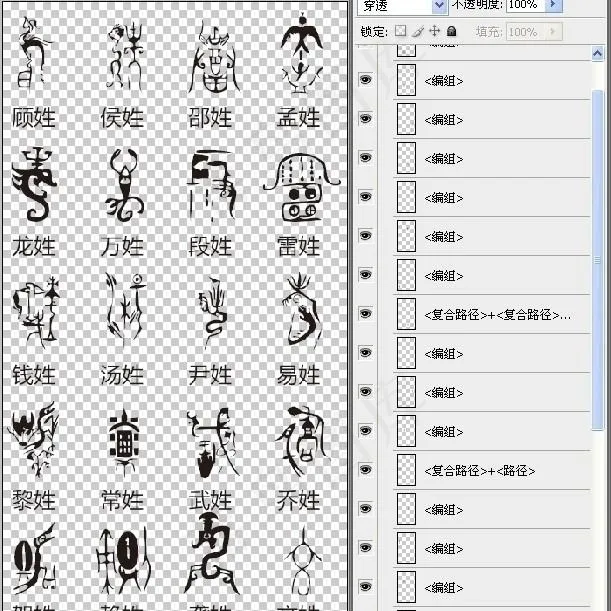Click the lock all padlock icon

point(451,32)
